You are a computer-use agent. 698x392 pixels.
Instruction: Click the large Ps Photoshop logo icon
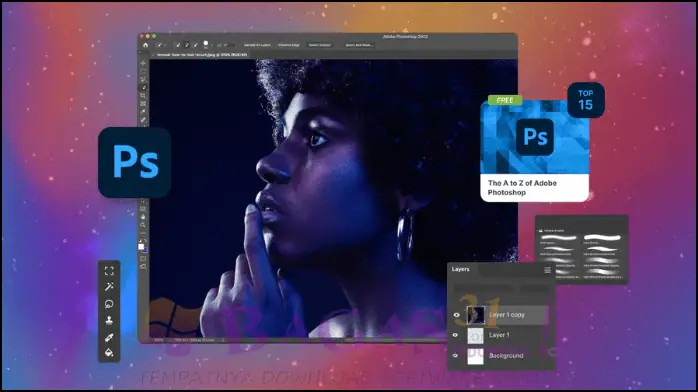134,162
